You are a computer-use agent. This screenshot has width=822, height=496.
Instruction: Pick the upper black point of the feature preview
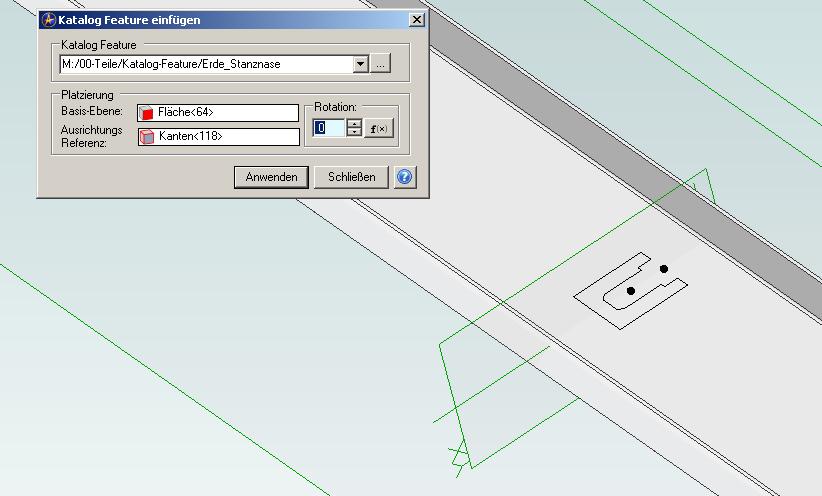[x=664, y=269]
